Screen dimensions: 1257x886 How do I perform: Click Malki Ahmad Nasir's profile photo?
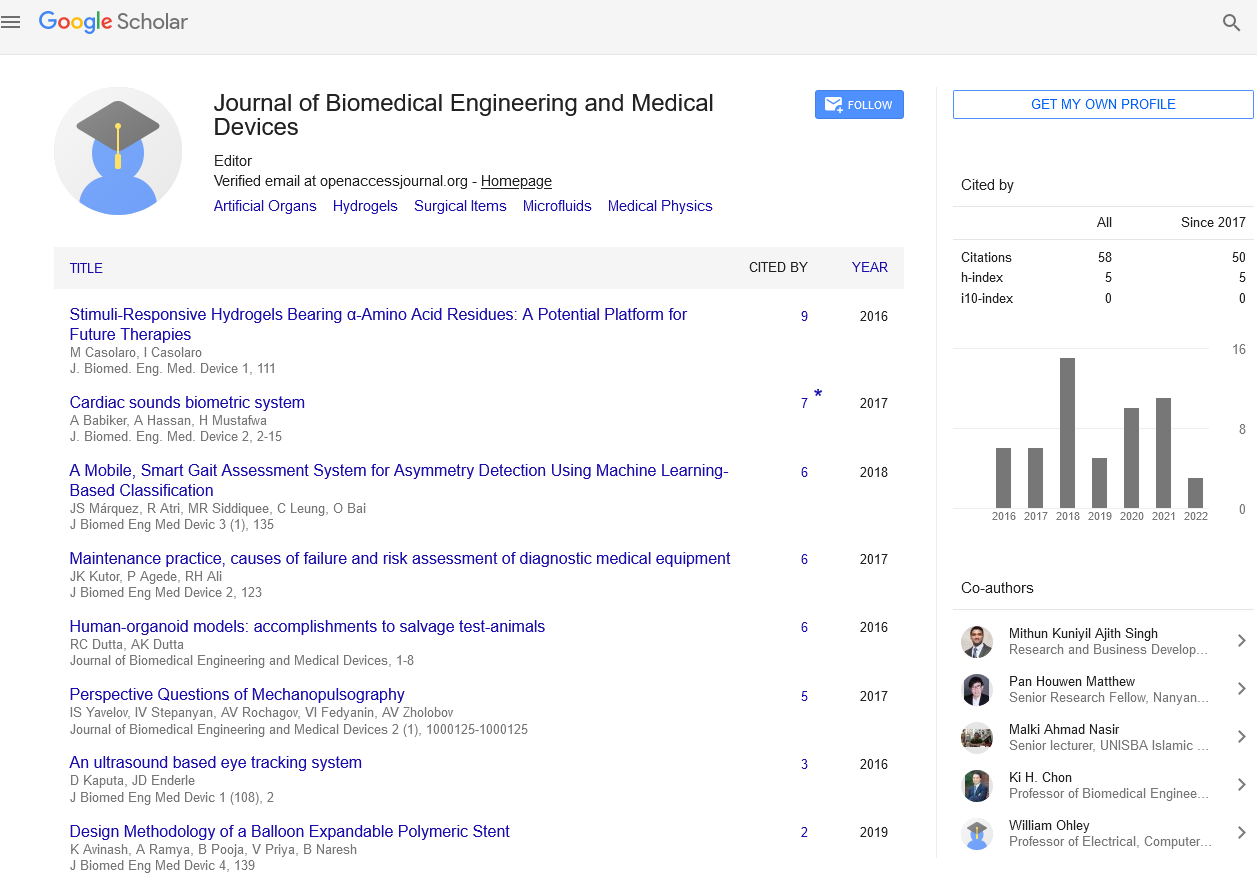tap(976, 737)
